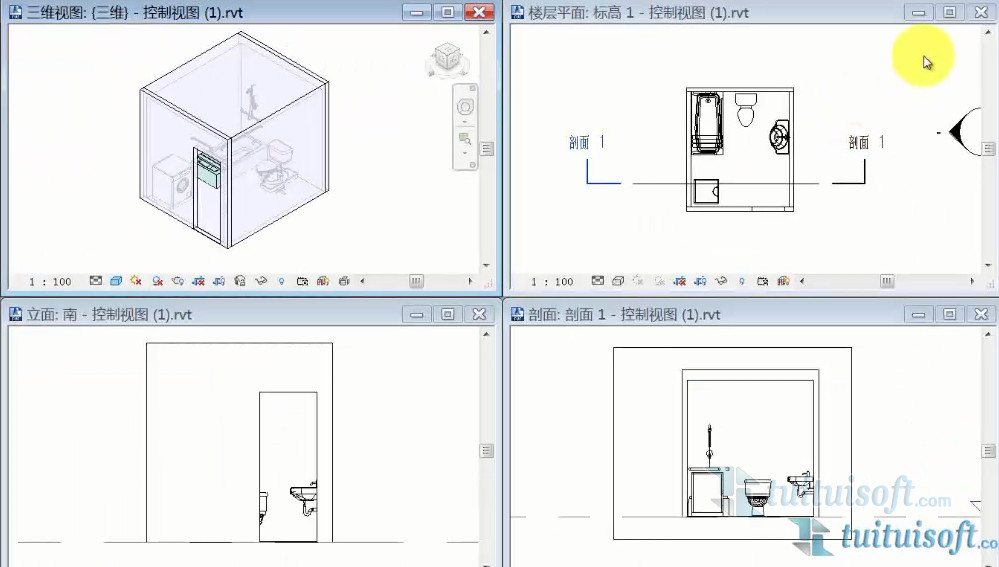Toggle Shadows in the 3D view bar
This screenshot has height=567, width=999.
(157, 280)
